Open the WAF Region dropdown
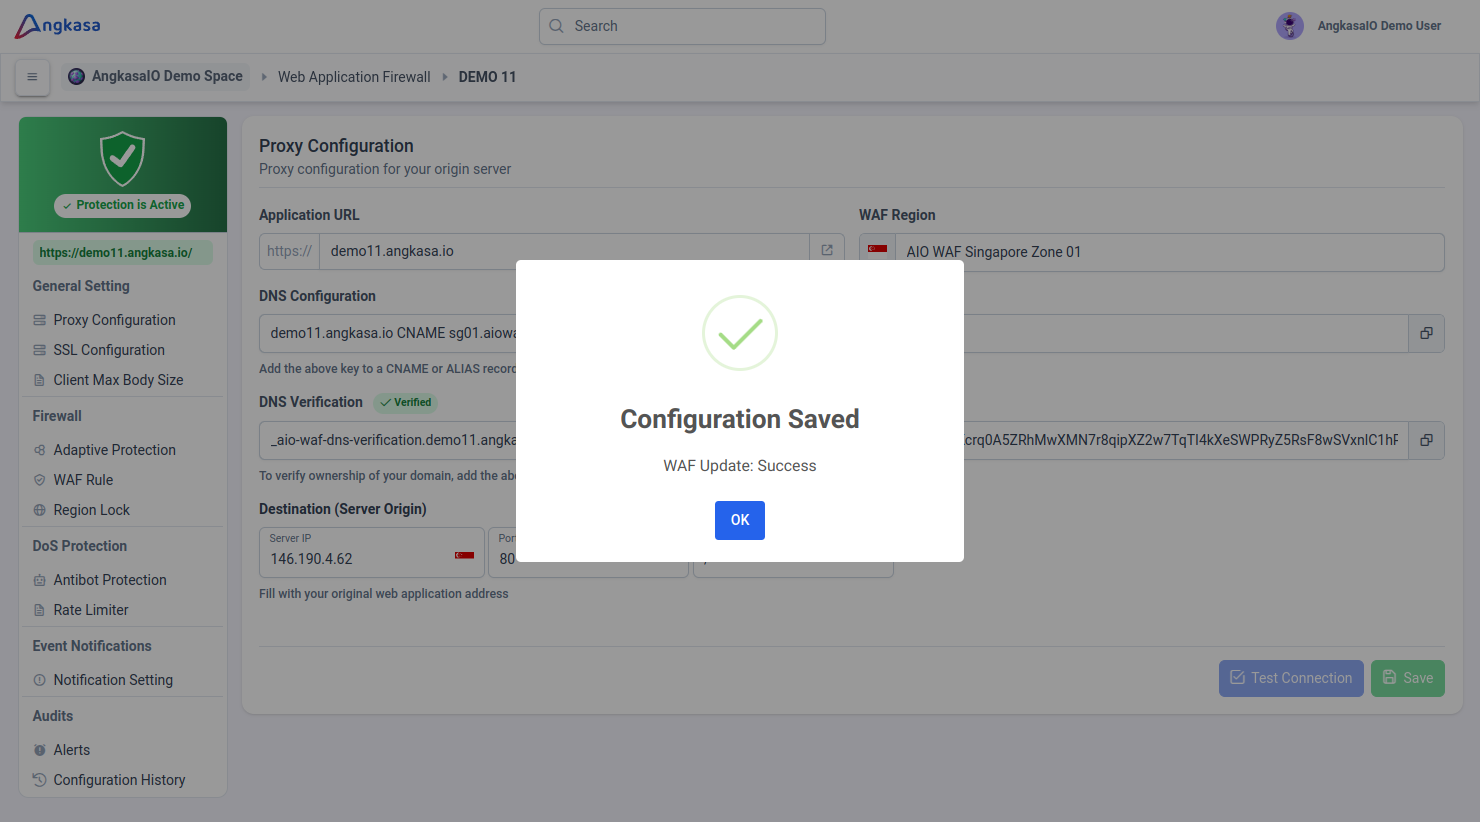 point(1152,252)
